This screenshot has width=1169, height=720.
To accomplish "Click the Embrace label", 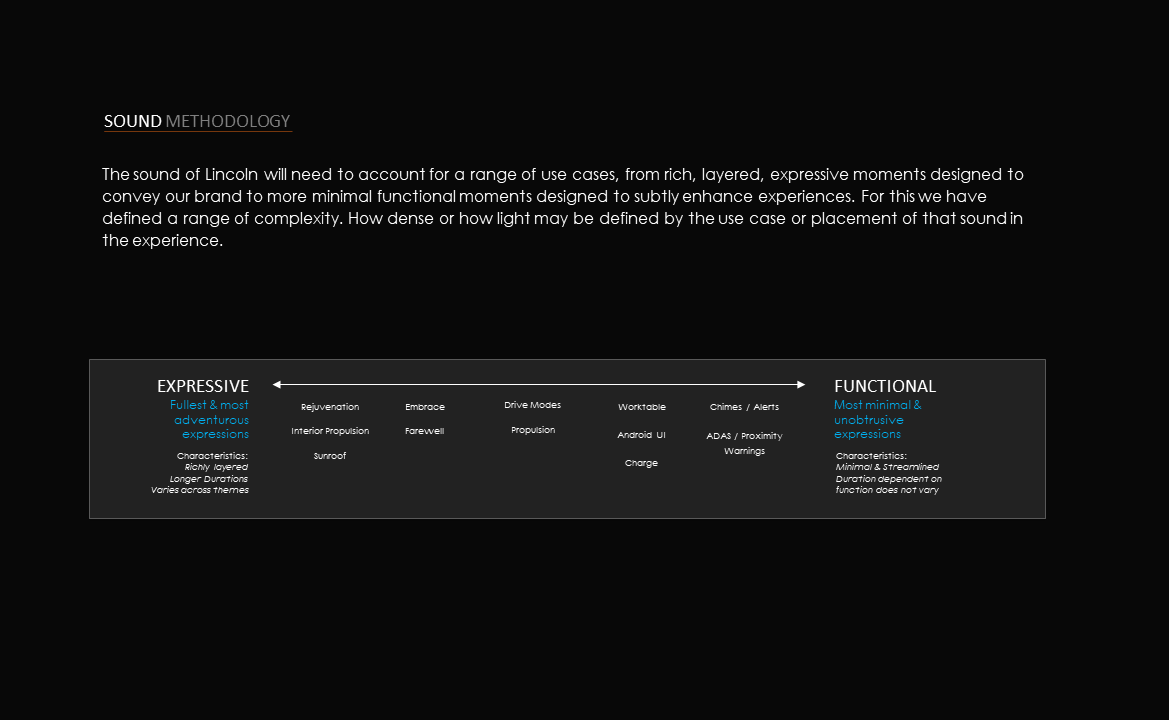I will (425, 407).
